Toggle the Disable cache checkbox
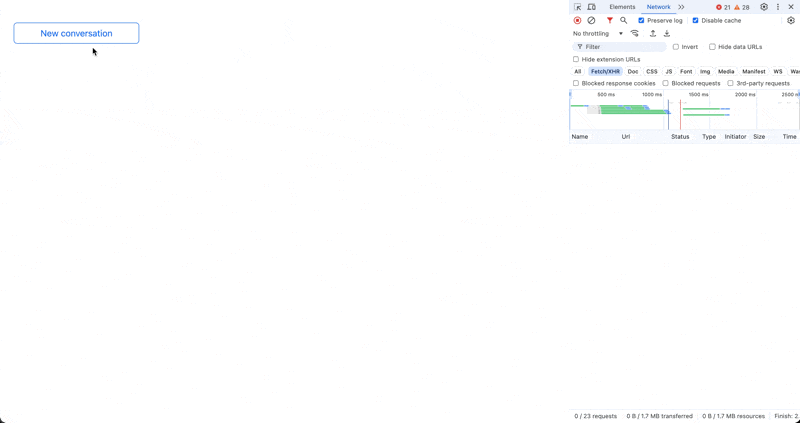Image resolution: width=800 pixels, height=423 pixels. (x=695, y=20)
